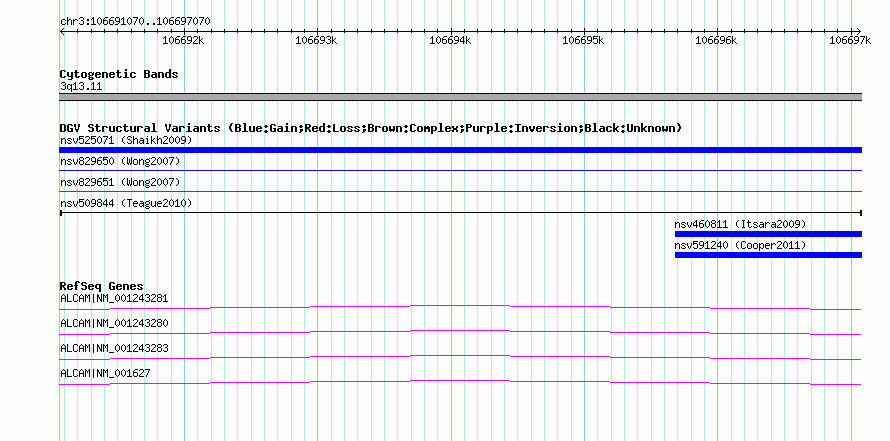The image size is (890, 441).
Task: Open ALCAM|NM_001243283 transcript label
Action: [114, 348]
